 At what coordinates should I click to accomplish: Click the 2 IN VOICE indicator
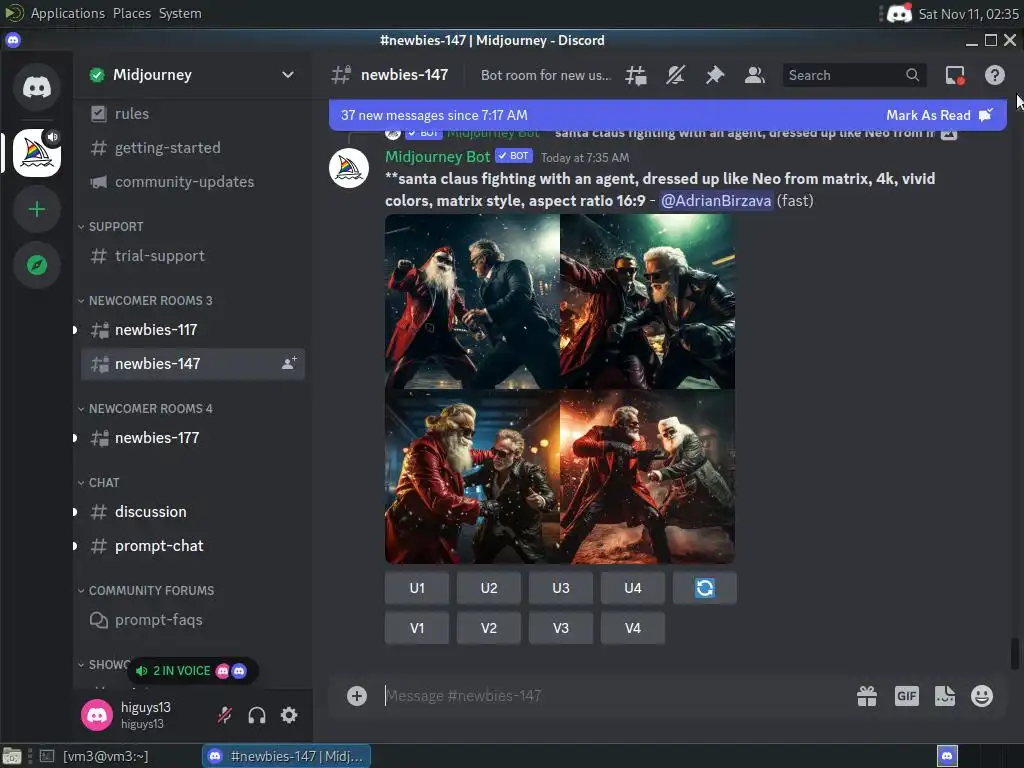click(193, 671)
